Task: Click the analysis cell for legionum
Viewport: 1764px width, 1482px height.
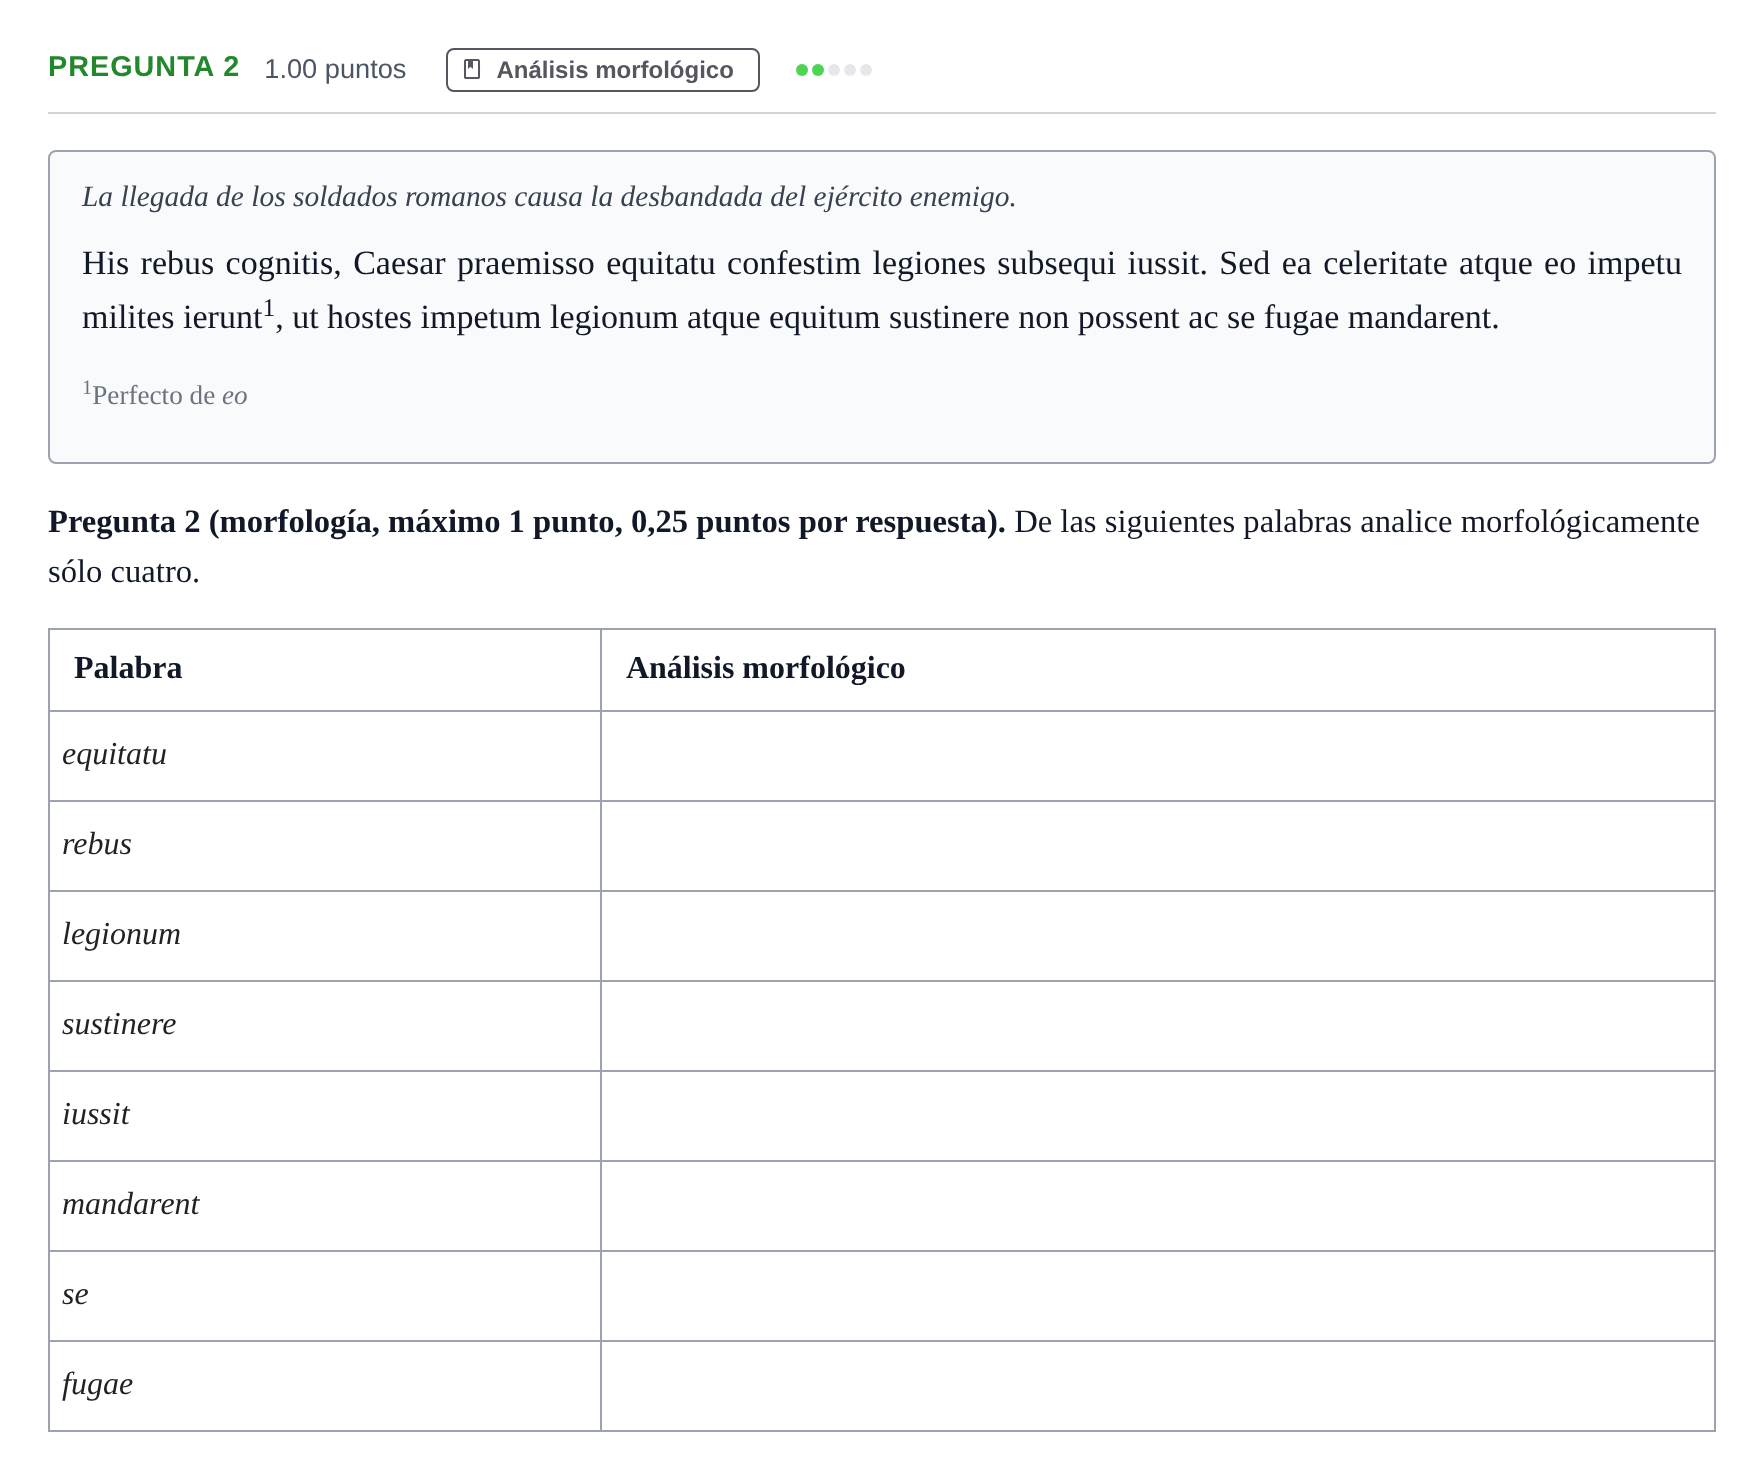Action: pos(1158,936)
